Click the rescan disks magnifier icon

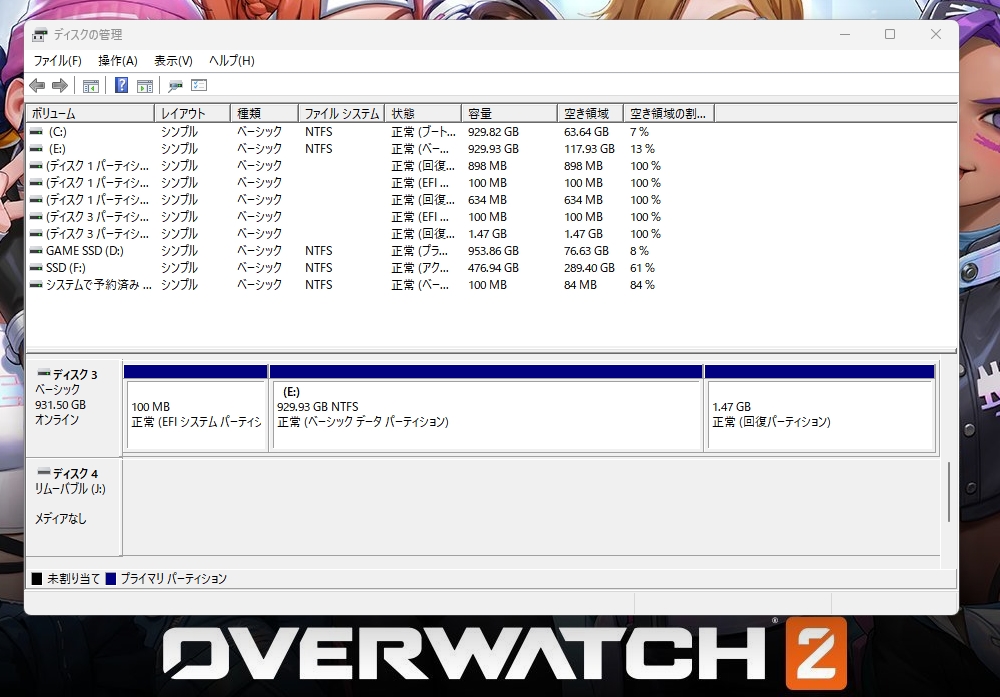[x=175, y=85]
